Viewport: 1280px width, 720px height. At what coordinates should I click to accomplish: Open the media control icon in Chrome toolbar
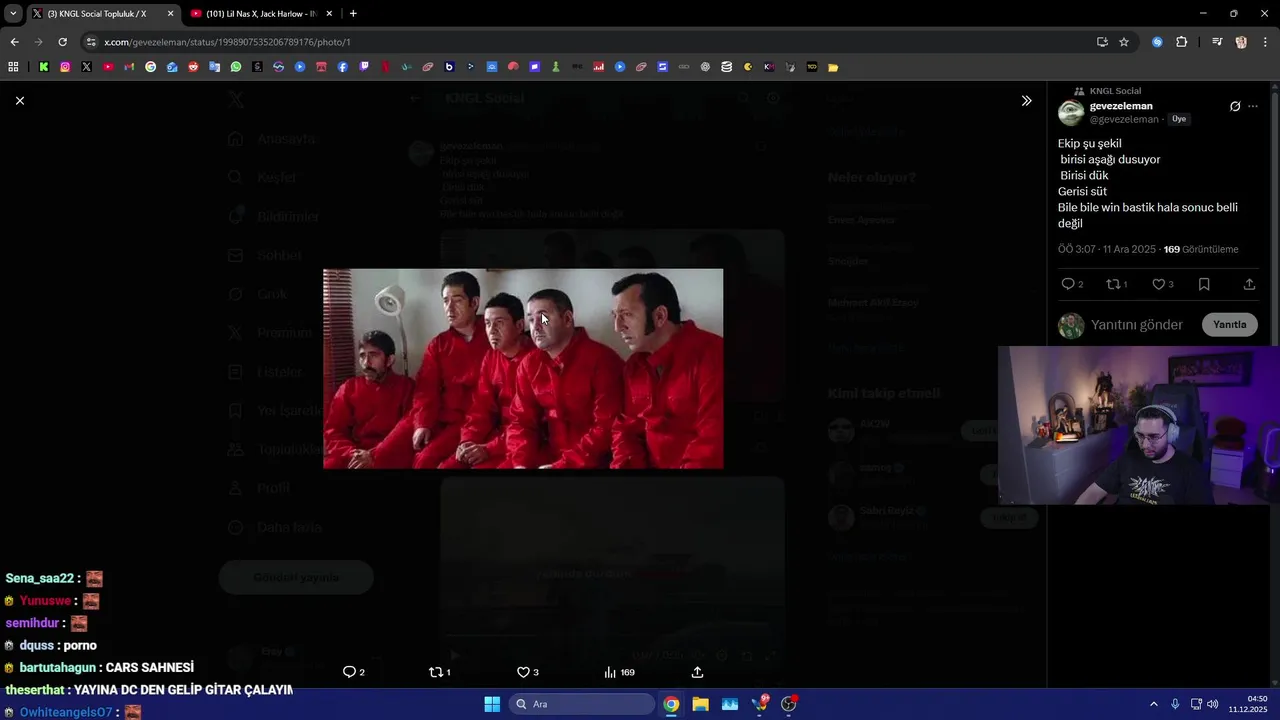tap(1217, 42)
